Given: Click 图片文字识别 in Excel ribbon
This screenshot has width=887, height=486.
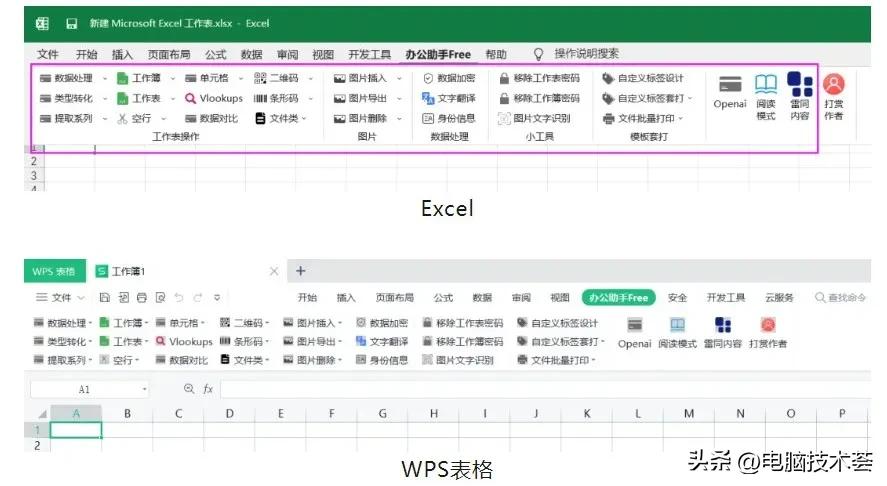Looking at the screenshot, I should click(534, 118).
